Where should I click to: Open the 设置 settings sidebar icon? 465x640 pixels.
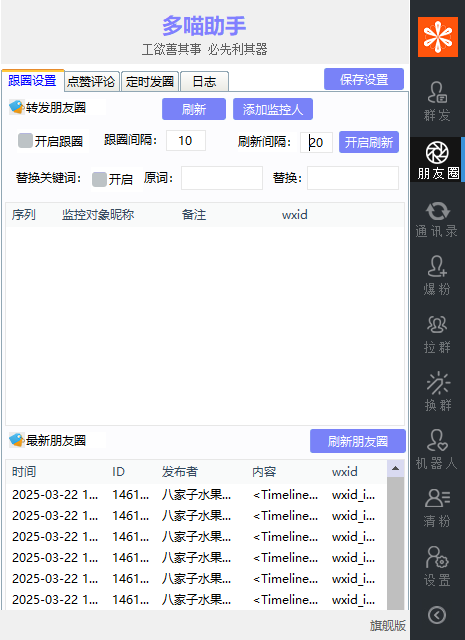point(437,566)
